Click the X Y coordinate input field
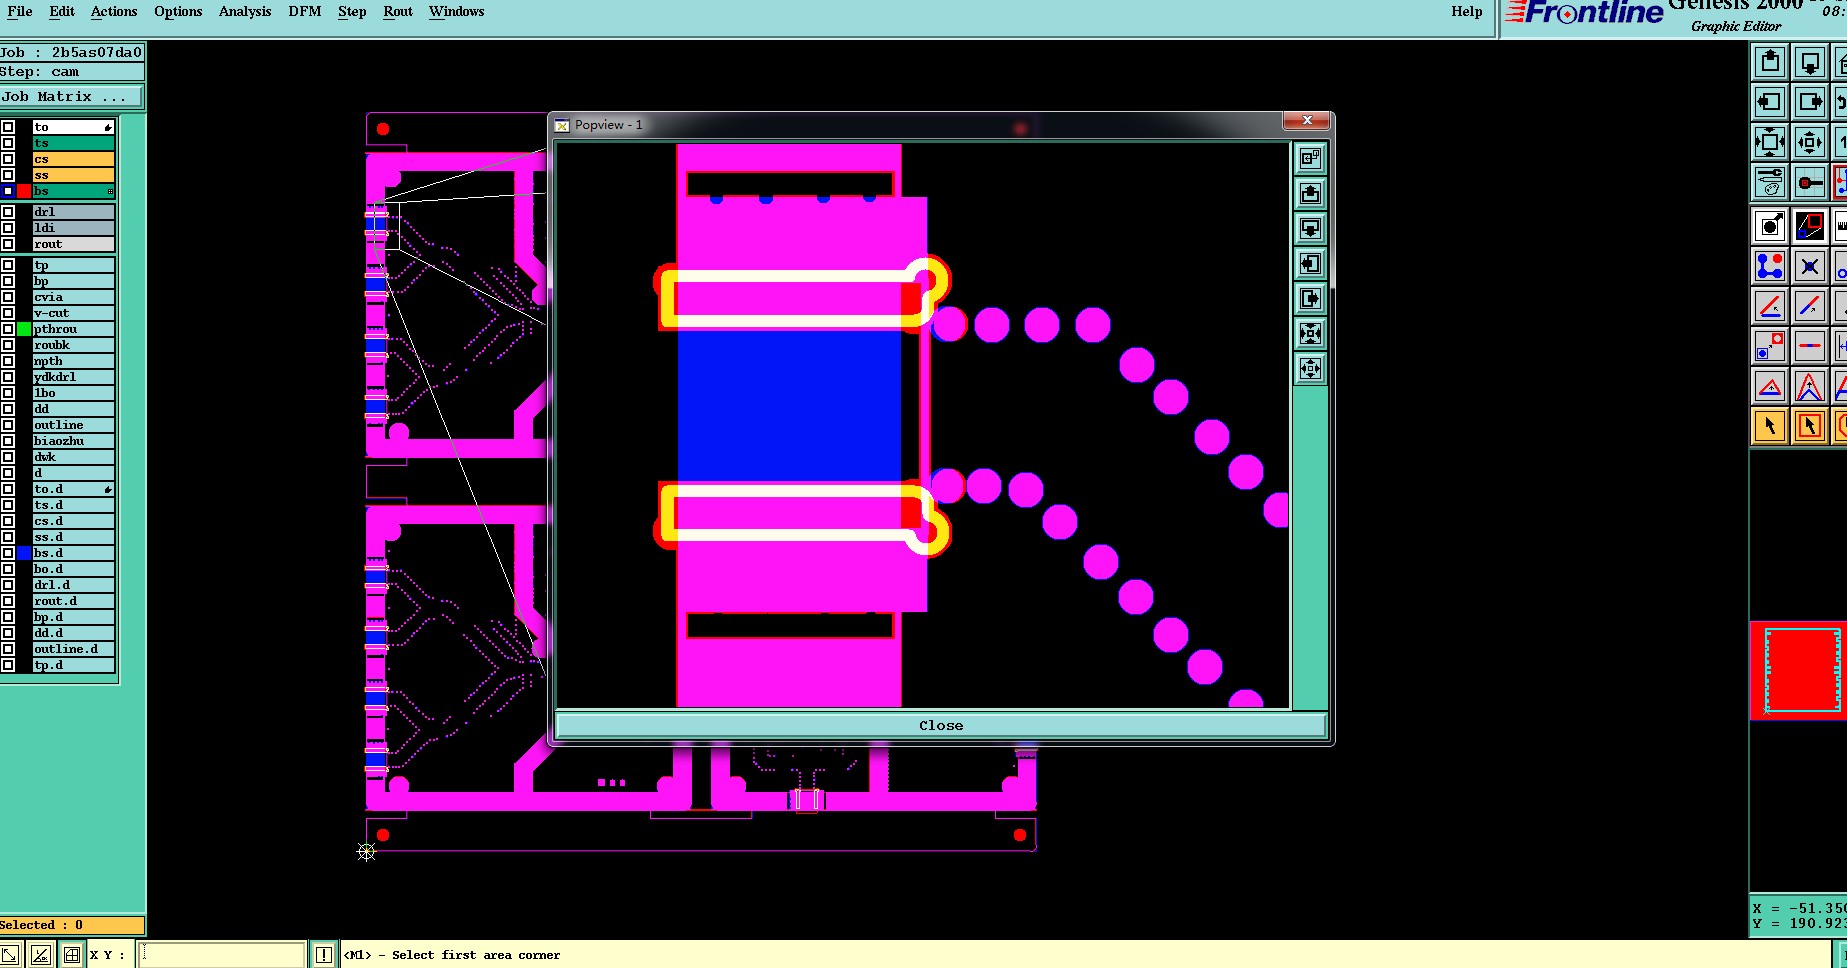The height and width of the screenshot is (968, 1847). 222,955
